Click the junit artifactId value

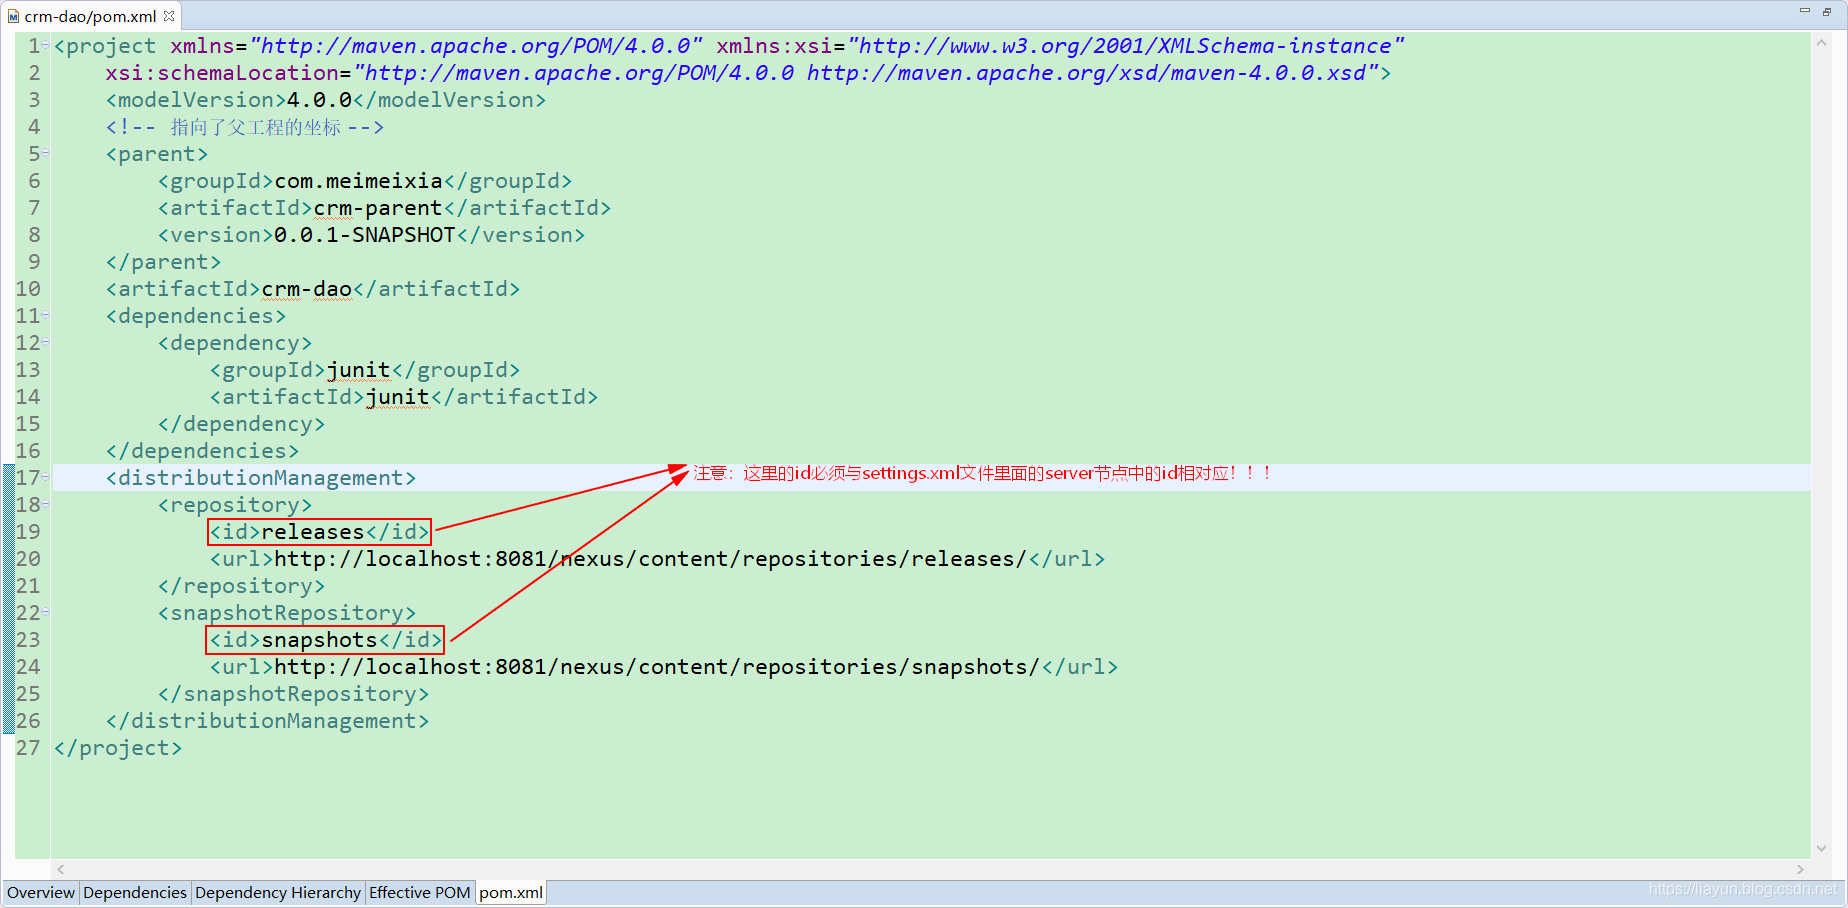point(397,397)
